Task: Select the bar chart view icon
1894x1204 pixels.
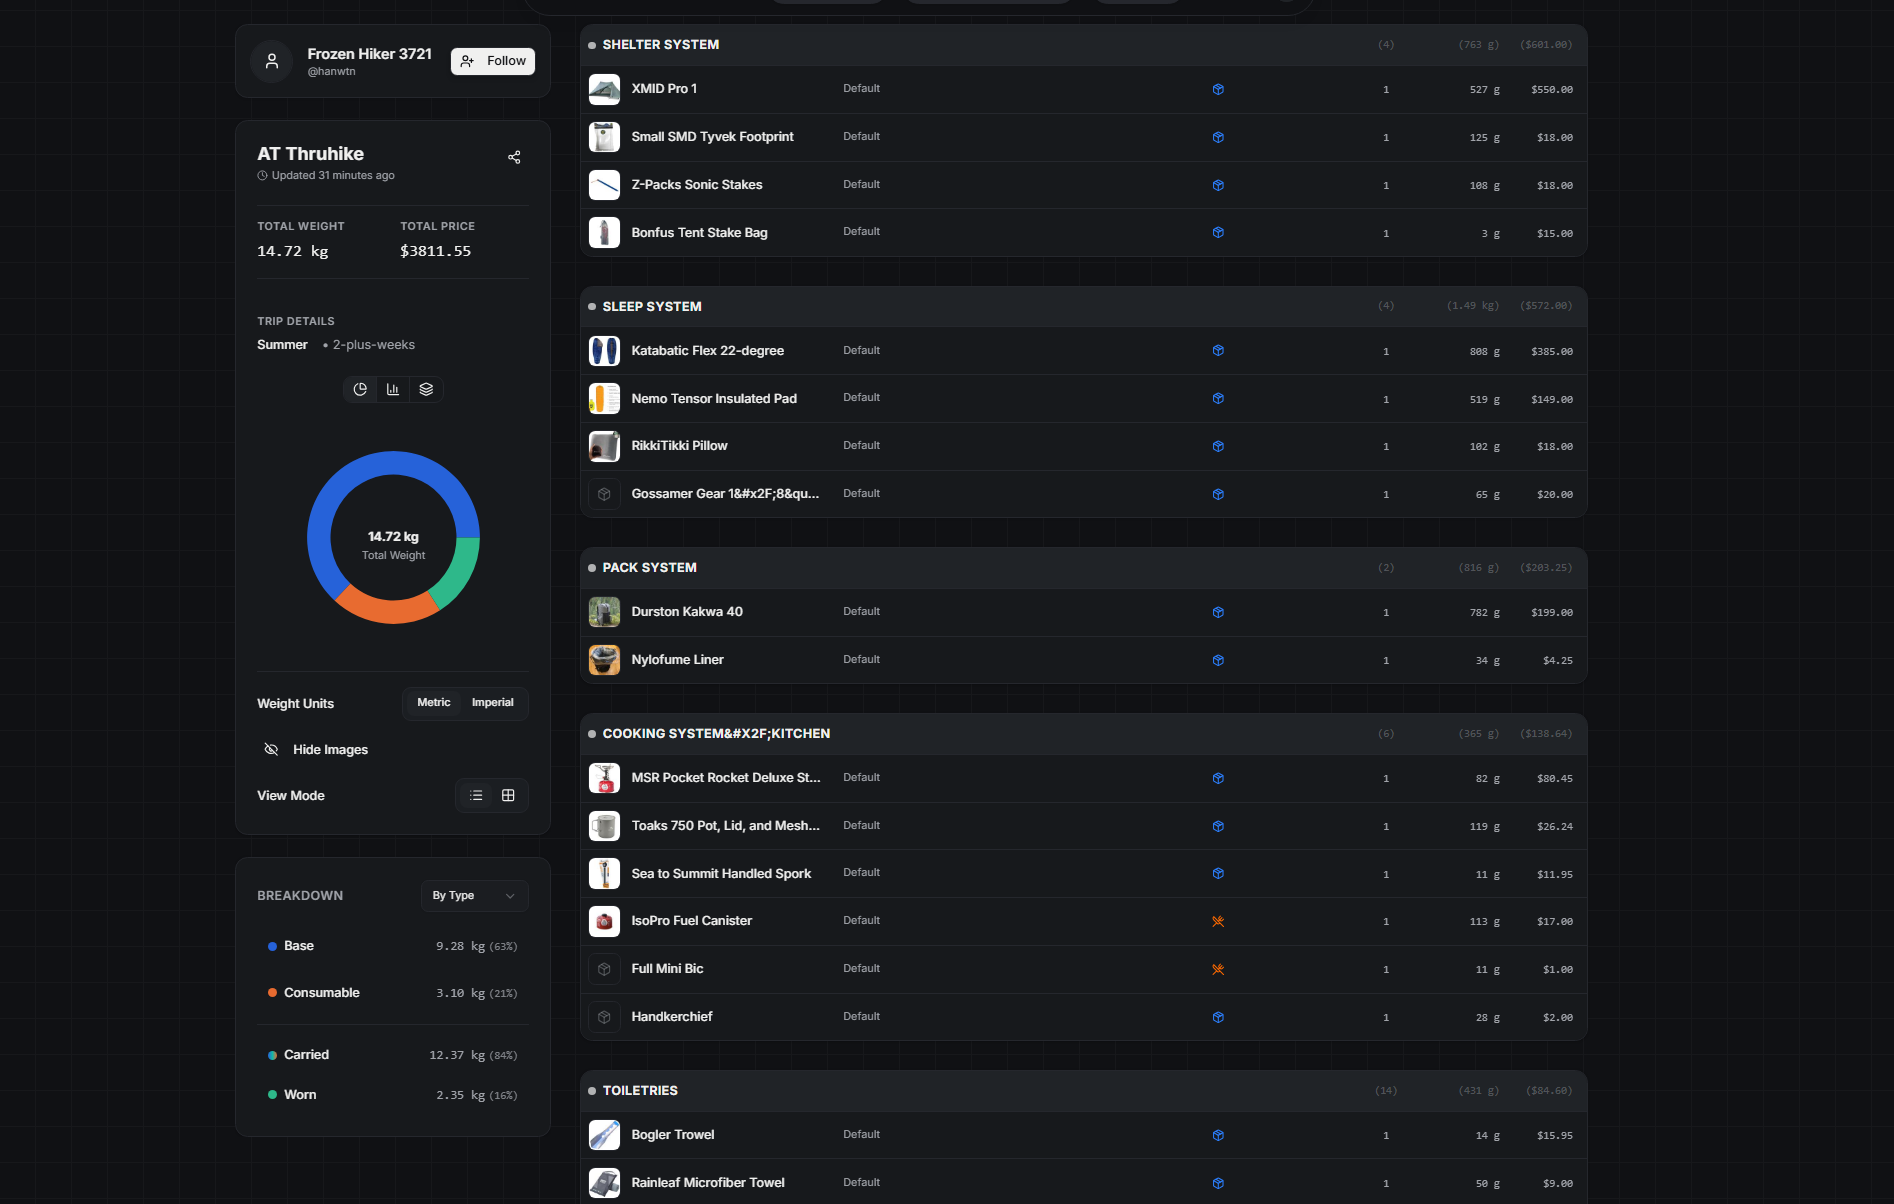Action: click(x=393, y=389)
